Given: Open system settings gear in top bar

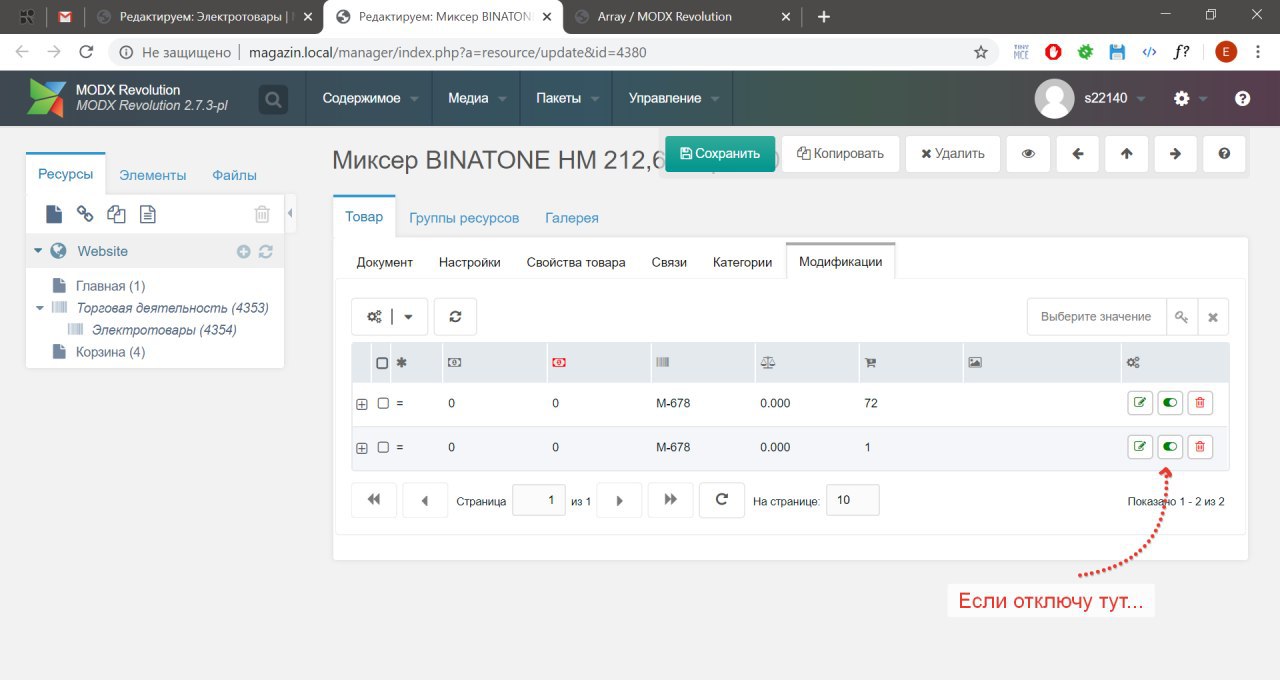Looking at the screenshot, I should [1182, 98].
